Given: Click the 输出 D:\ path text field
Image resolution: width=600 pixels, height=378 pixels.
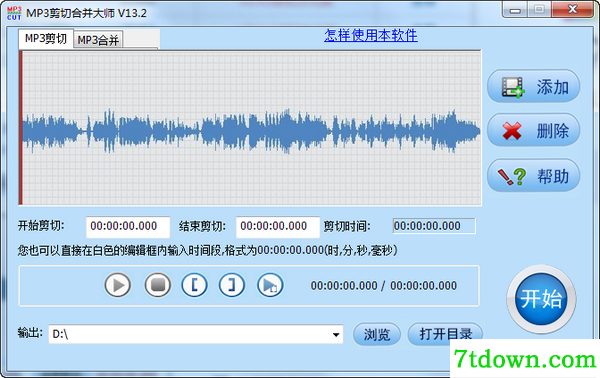Looking at the screenshot, I should (196, 335).
